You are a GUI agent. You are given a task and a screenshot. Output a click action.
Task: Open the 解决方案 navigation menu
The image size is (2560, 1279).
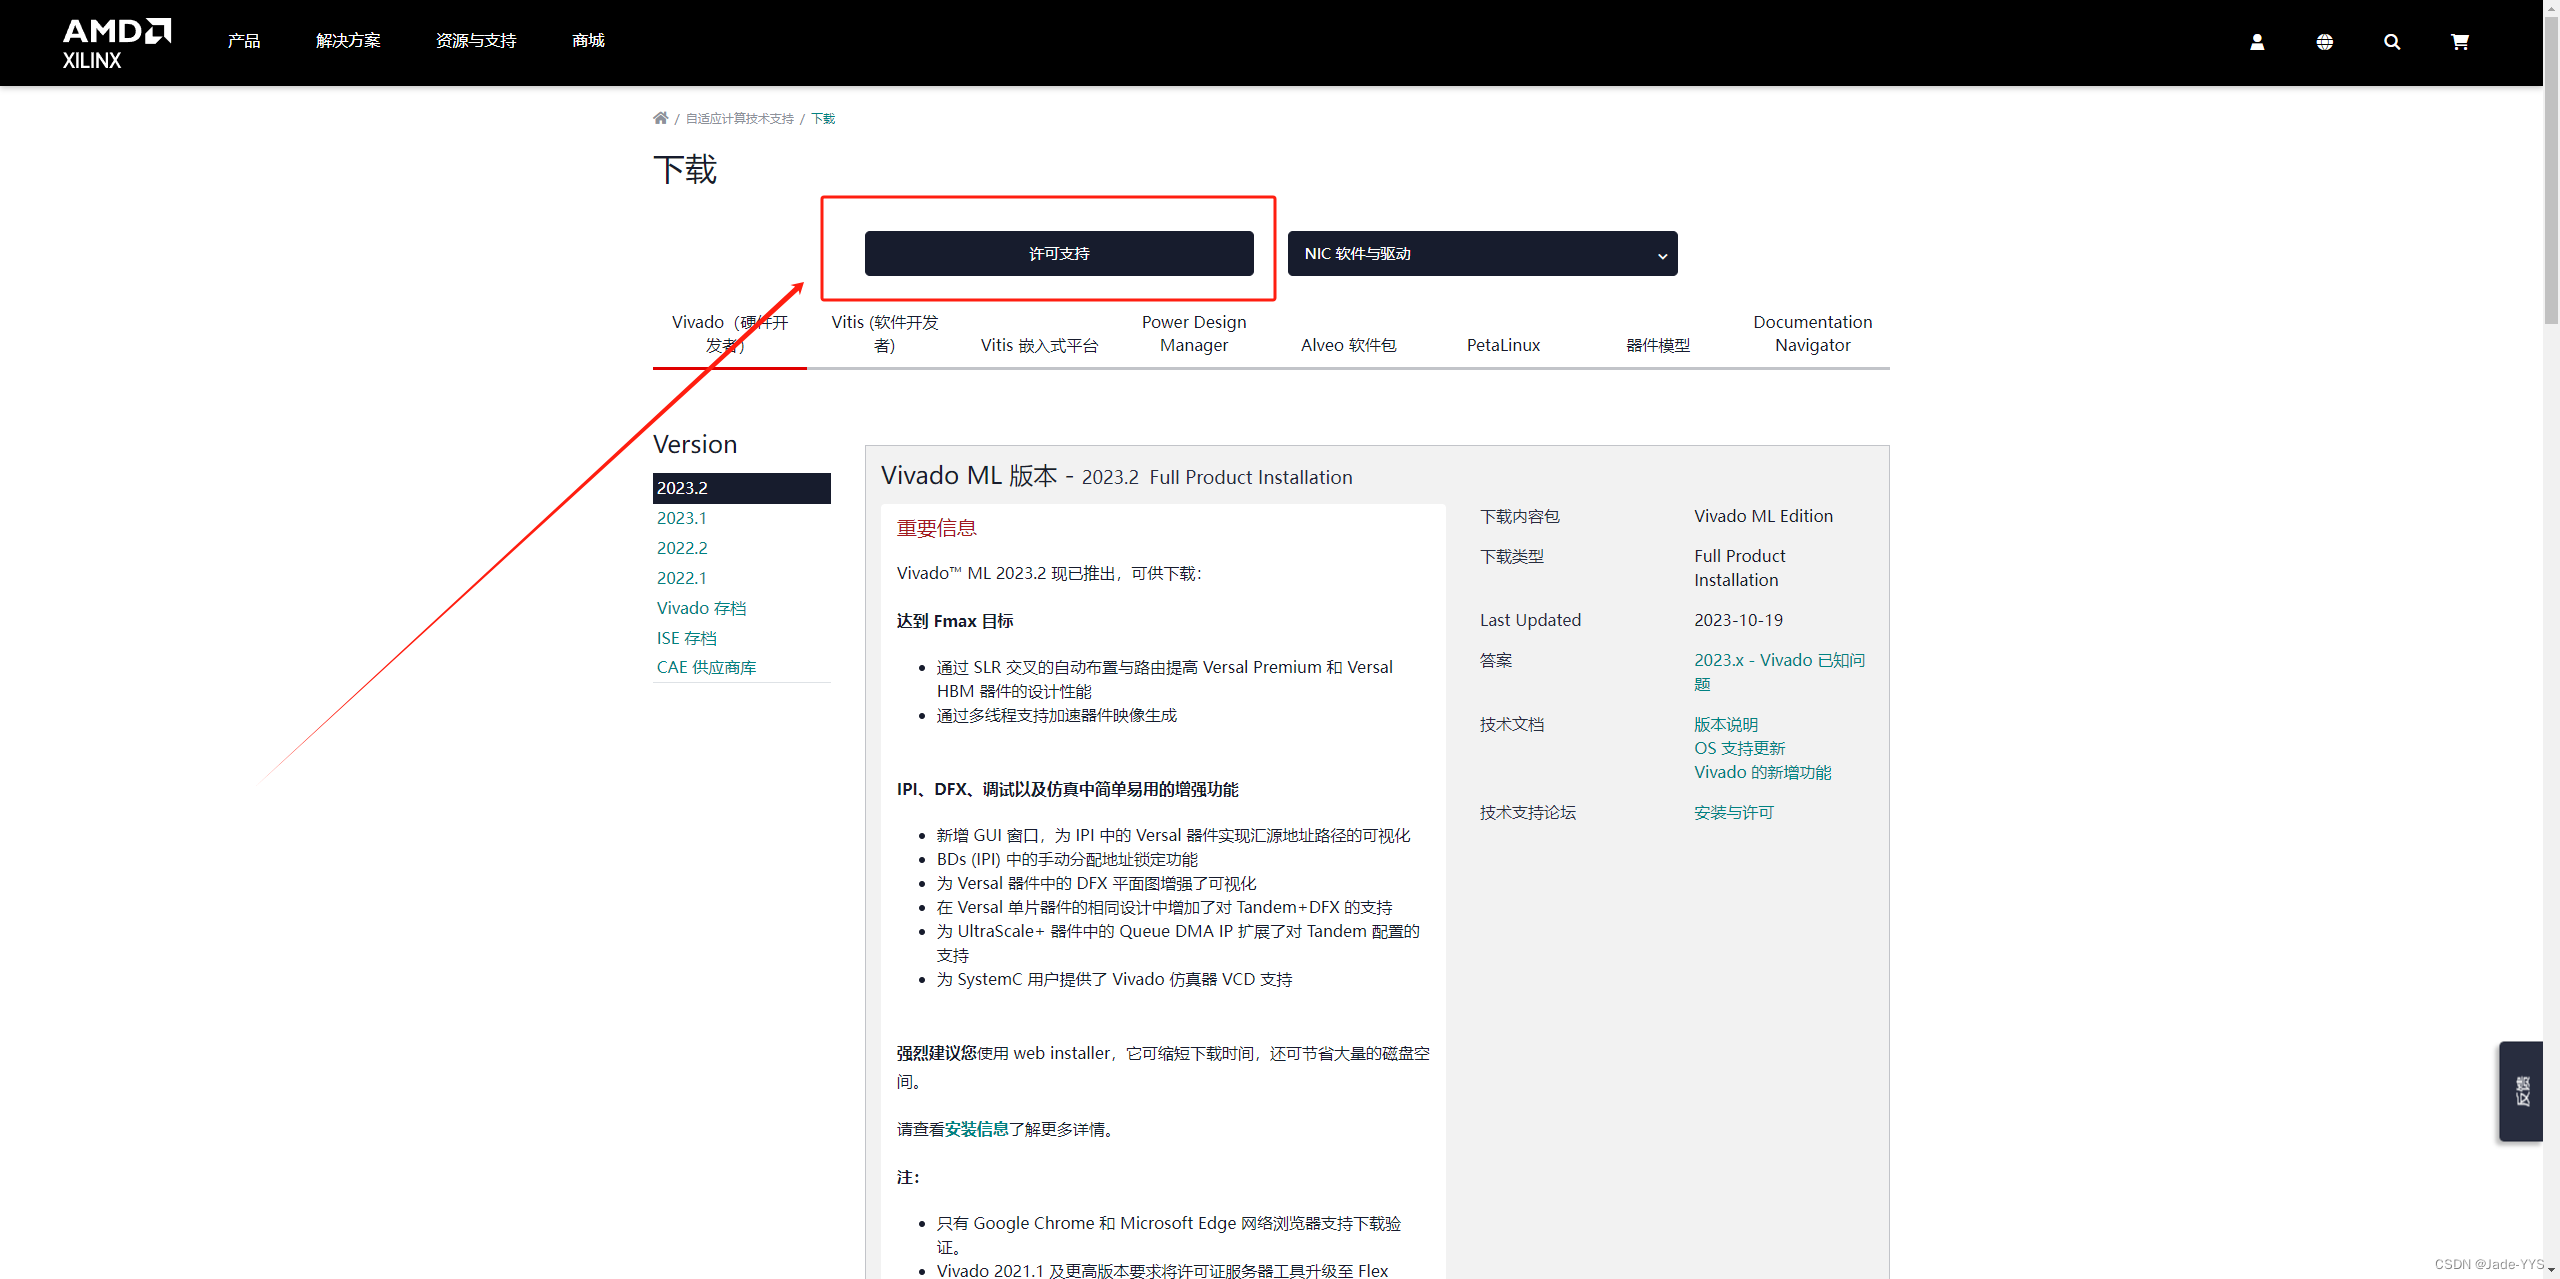pyautogui.click(x=348, y=41)
